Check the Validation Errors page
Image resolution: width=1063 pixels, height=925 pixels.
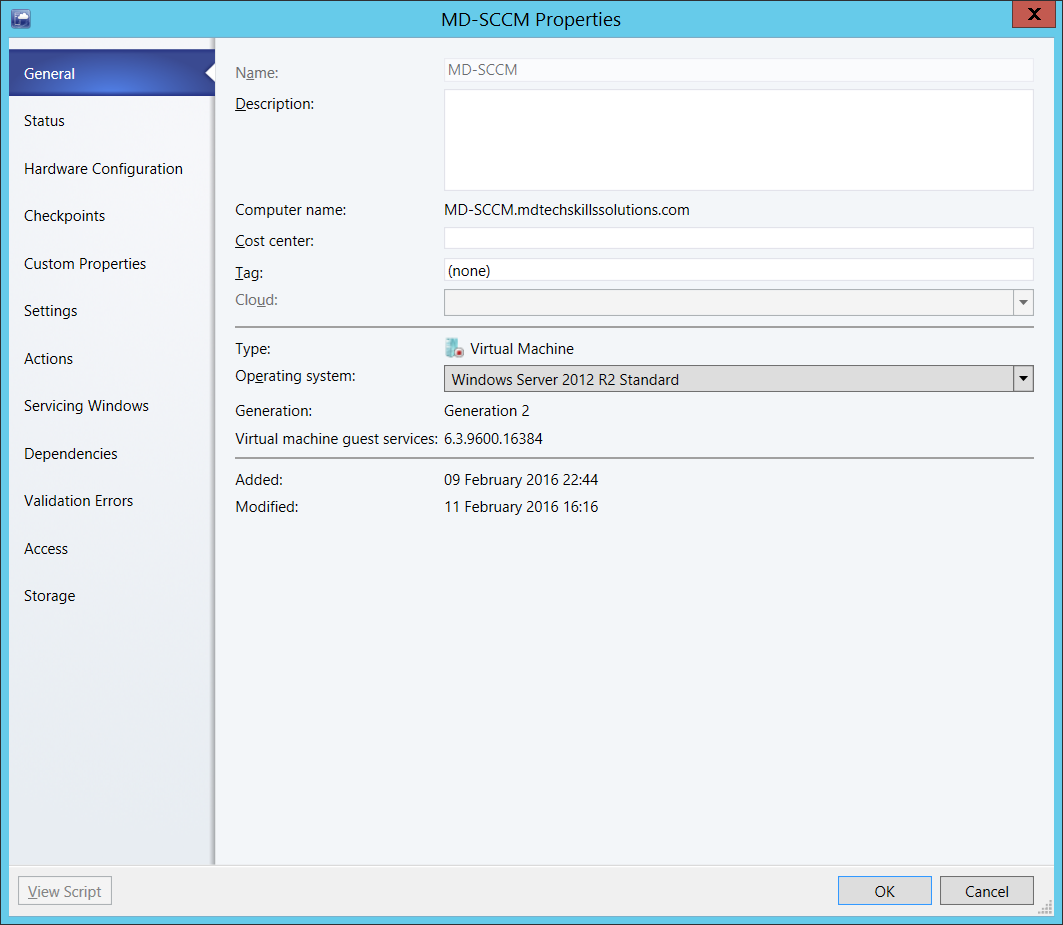(78, 500)
